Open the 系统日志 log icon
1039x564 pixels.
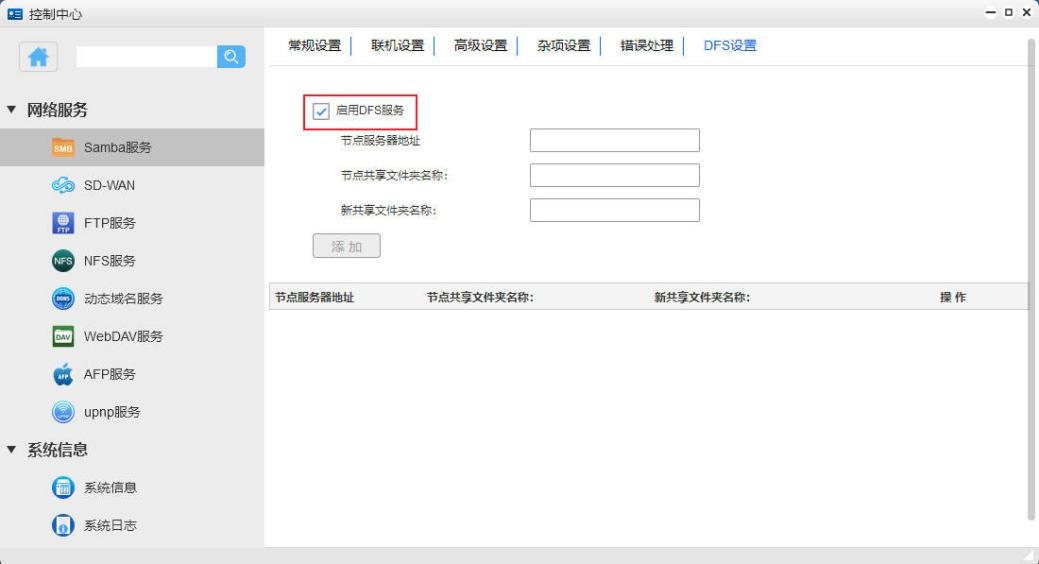pos(63,525)
